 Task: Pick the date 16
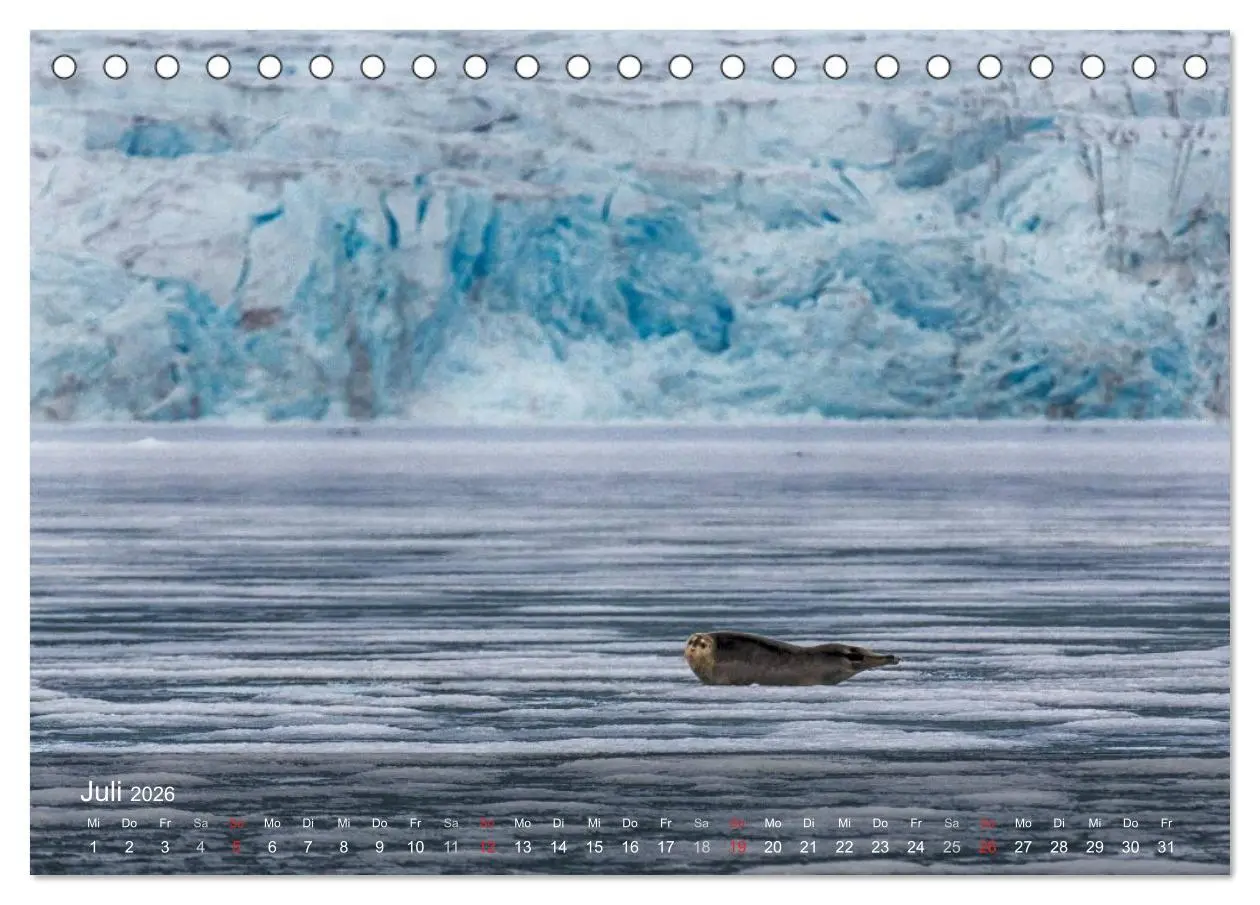coord(630,847)
